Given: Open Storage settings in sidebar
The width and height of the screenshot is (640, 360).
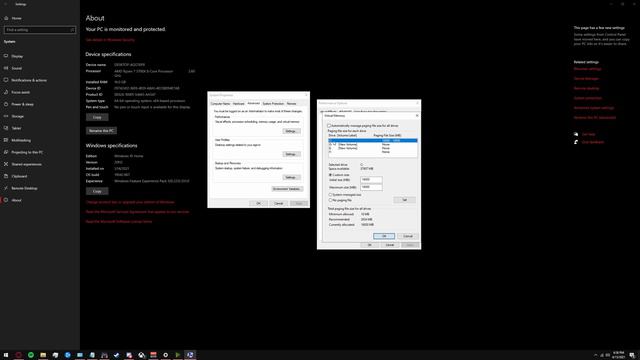Looking at the screenshot, I should click(x=18, y=116).
